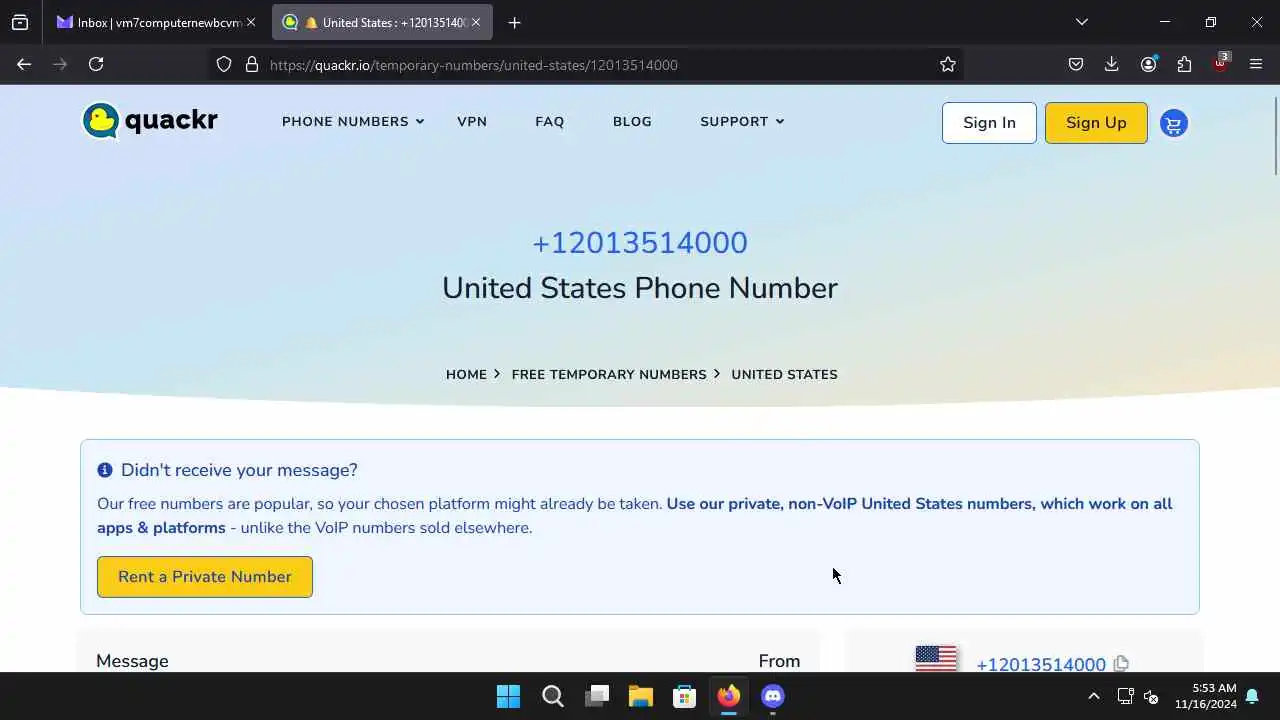The height and width of the screenshot is (720, 1280).
Task: Open the extensions puzzle icon
Action: (1184, 64)
